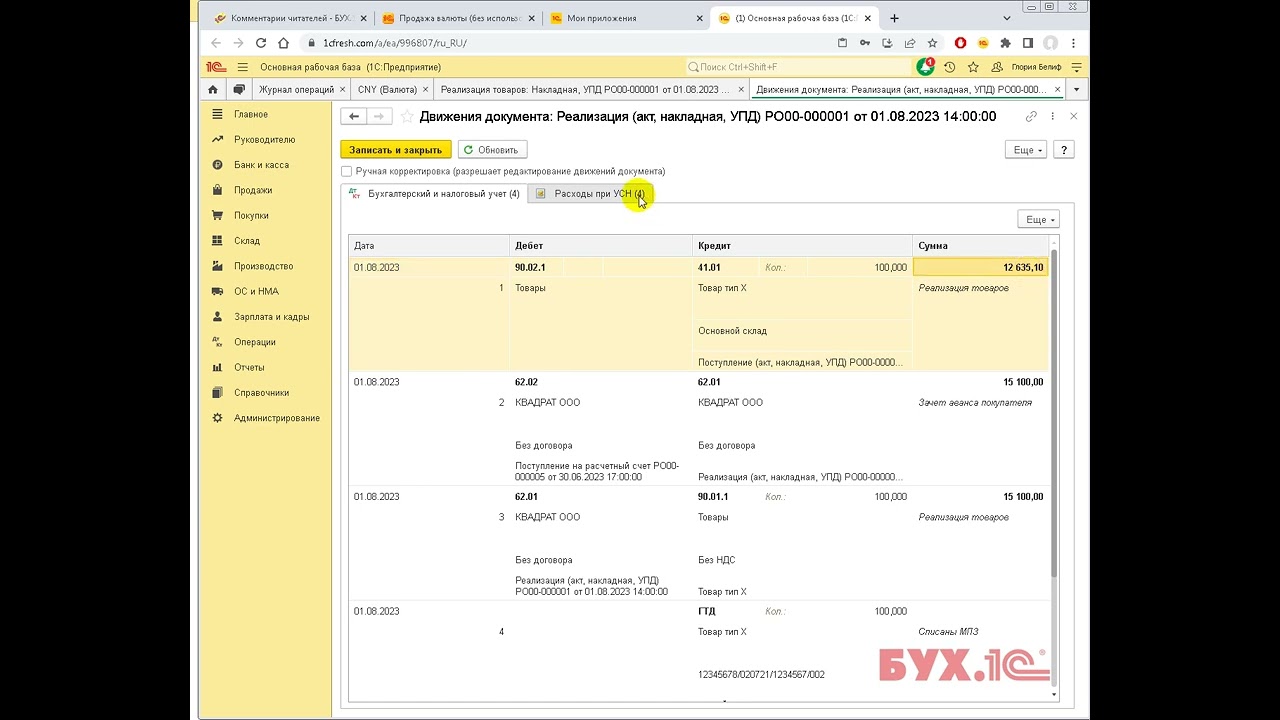The height and width of the screenshot is (720, 1280).
Task: Switch to Расходы при УСН (4) tab
Action: tap(589, 193)
